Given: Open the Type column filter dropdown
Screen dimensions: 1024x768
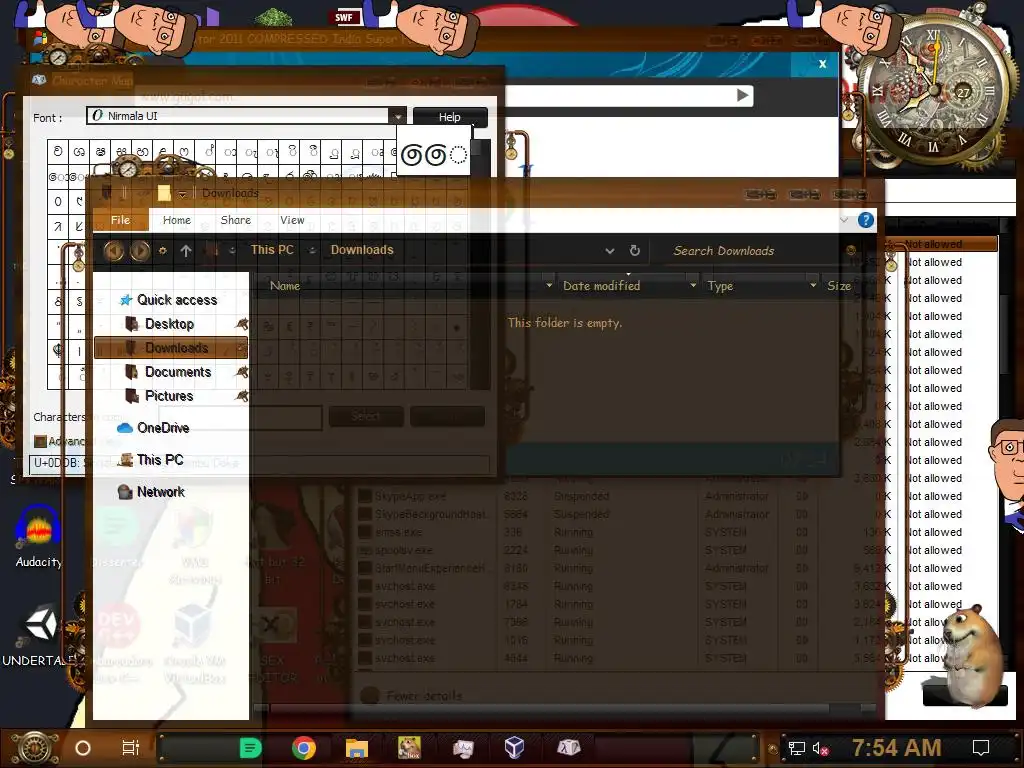Looking at the screenshot, I should tap(813, 286).
